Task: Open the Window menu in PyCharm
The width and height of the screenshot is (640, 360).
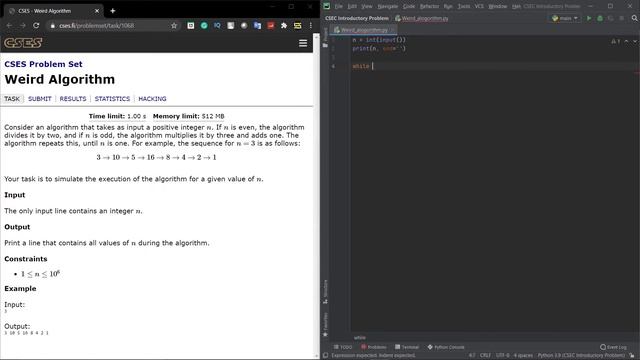Action: click(498, 6)
